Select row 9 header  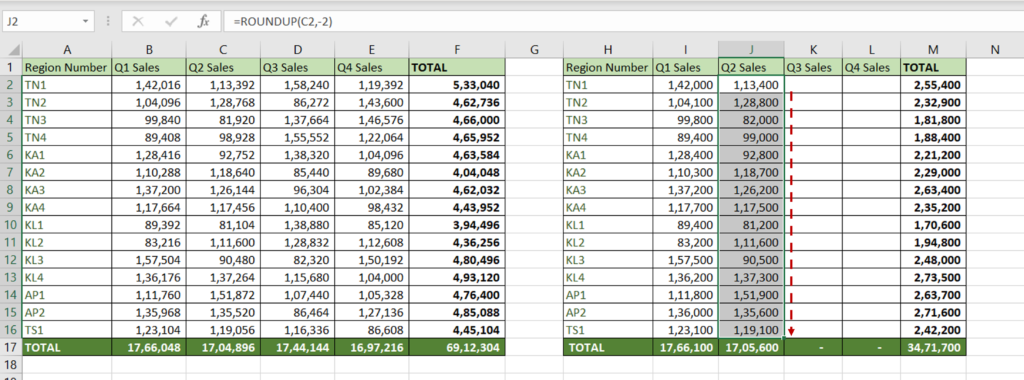[11, 208]
